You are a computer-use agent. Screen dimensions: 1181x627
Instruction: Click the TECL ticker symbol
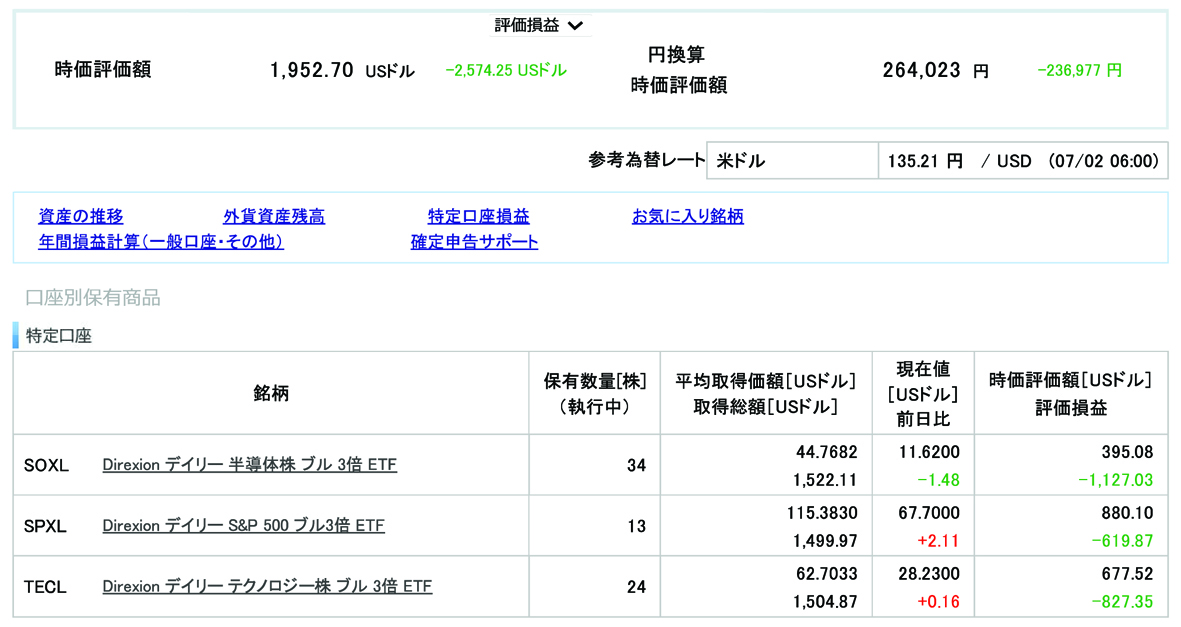[45, 587]
